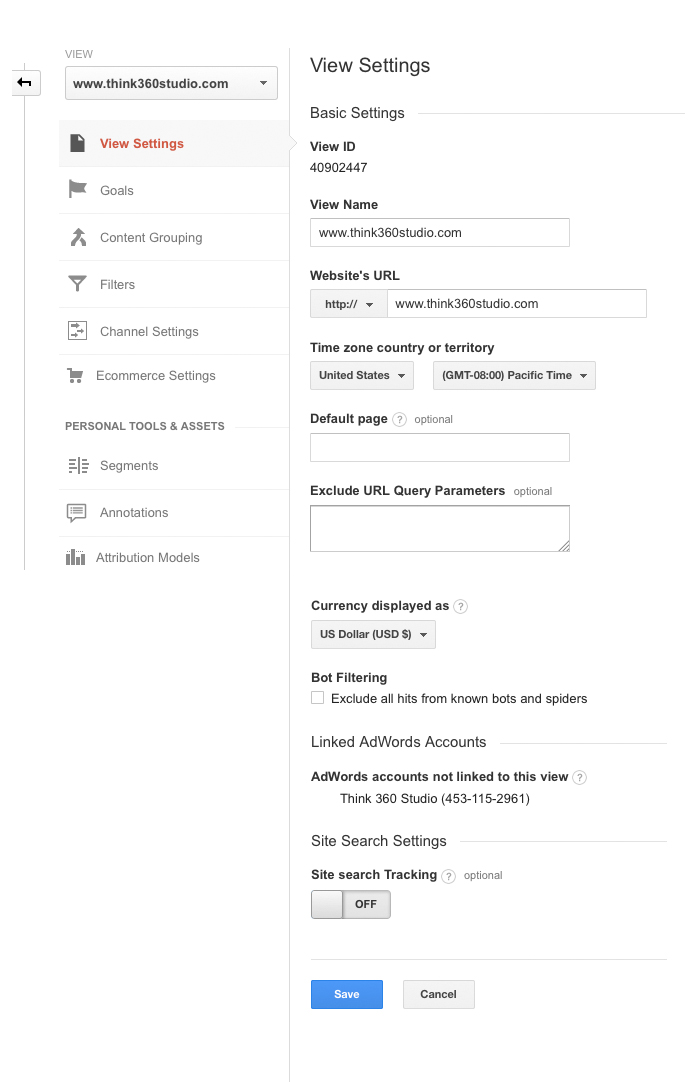This screenshot has width=700, height=1082.
Task: Open help for Default page
Action: click(x=400, y=420)
